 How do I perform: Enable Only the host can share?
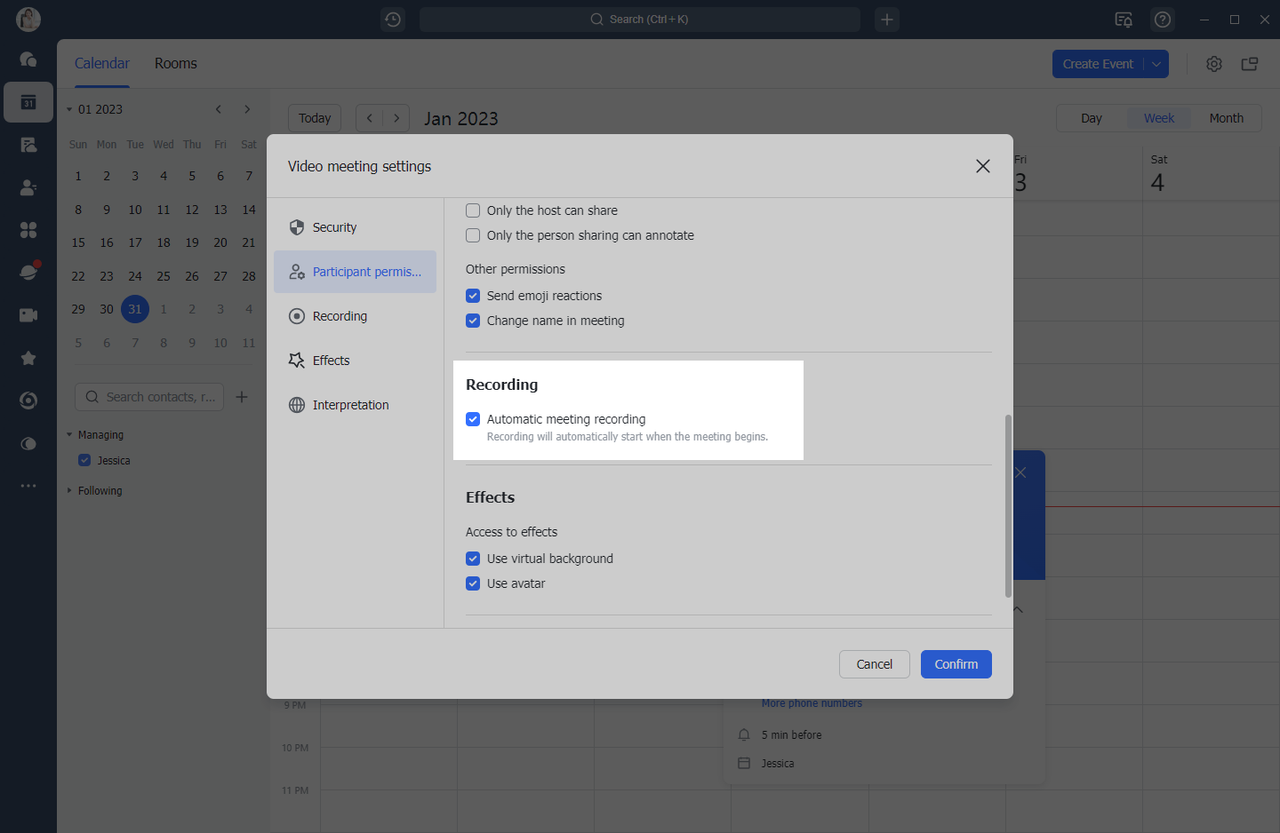pyautogui.click(x=473, y=211)
